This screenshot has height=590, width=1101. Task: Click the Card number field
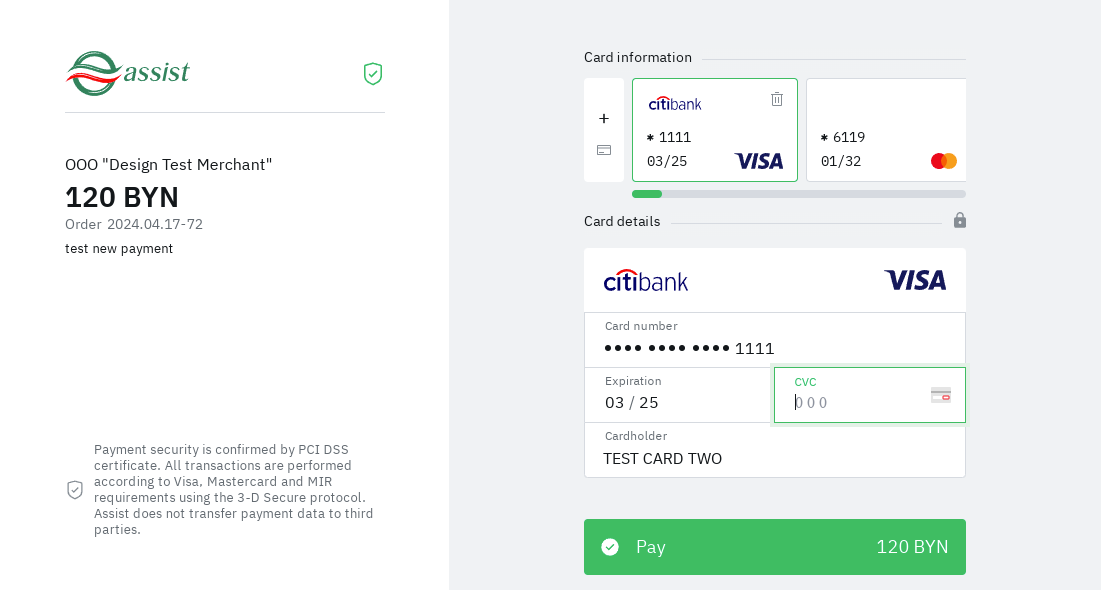pos(774,348)
